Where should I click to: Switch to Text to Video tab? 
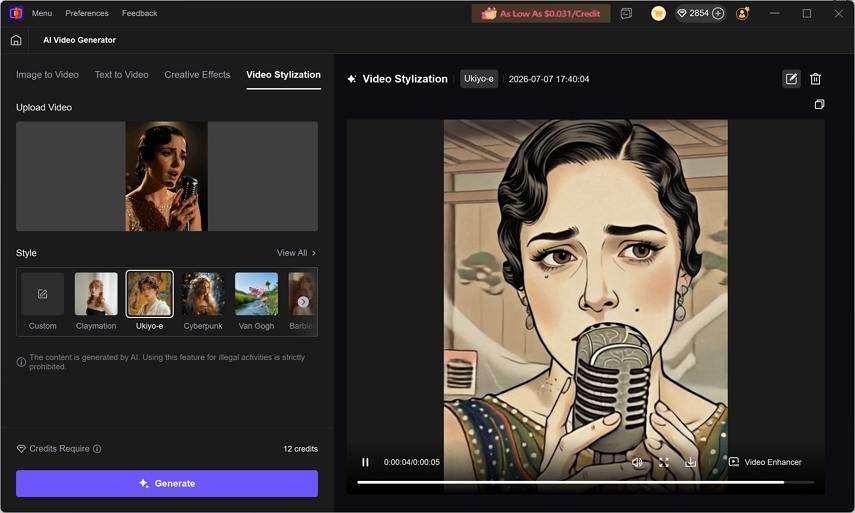(122, 75)
